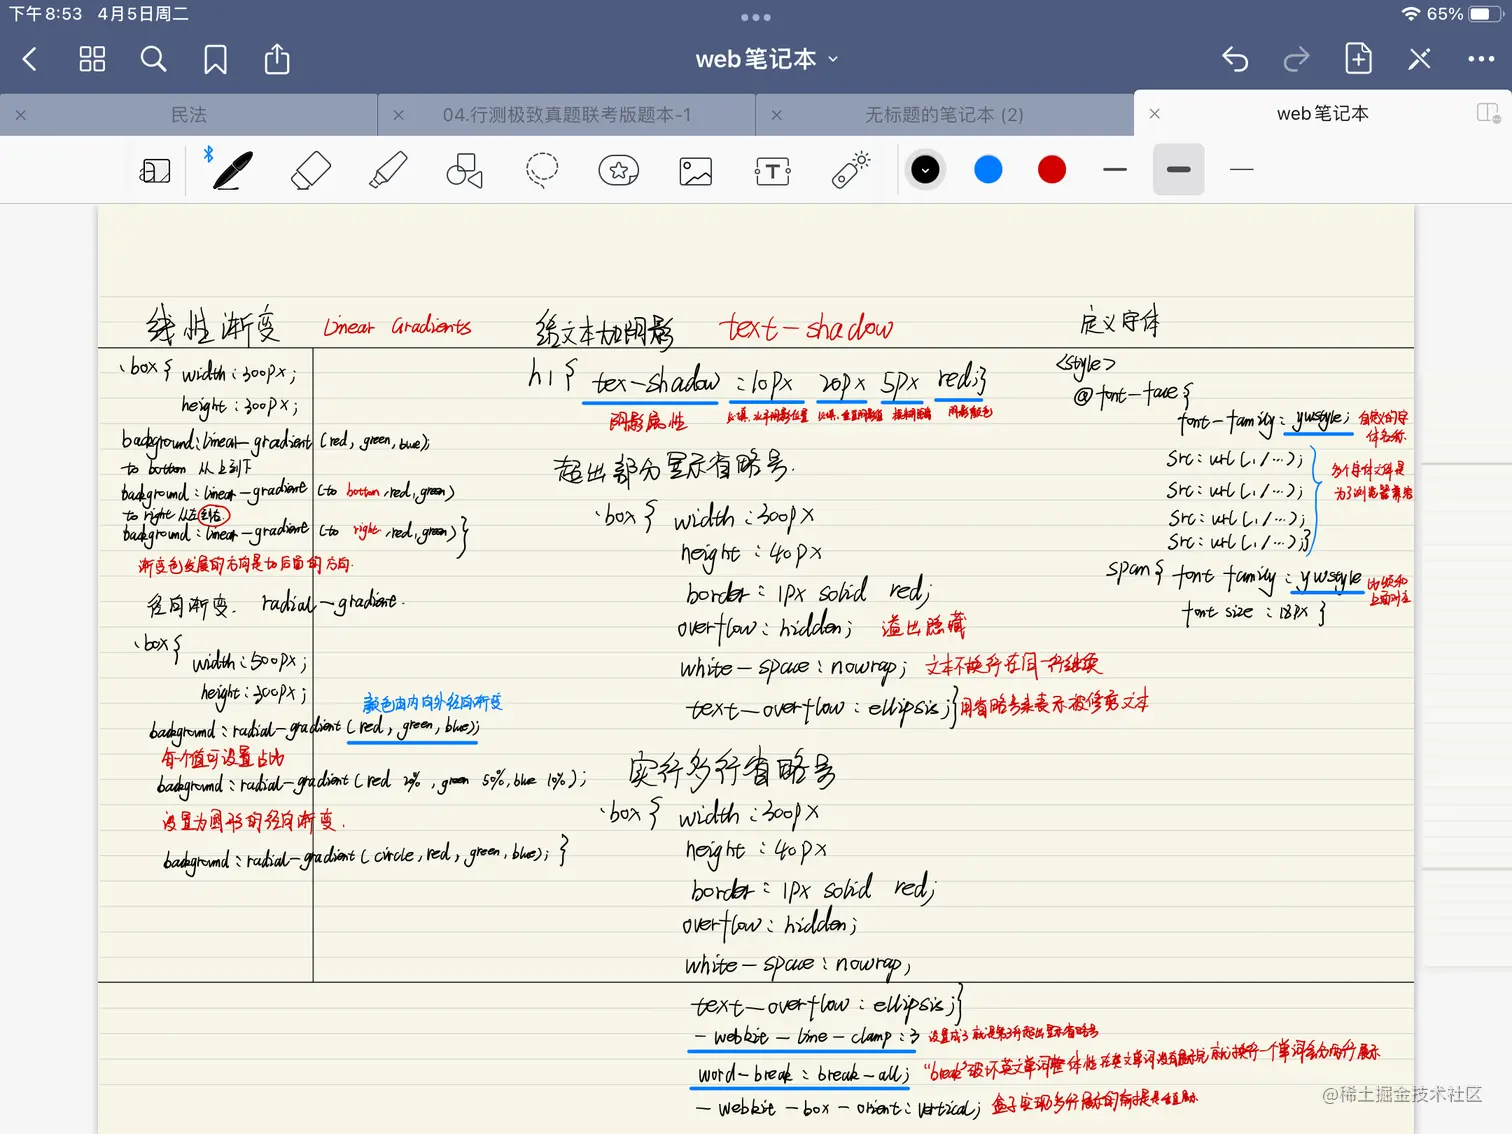Screen dimensions: 1512x1134
Task: Open the share and export menu
Action: click(277, 59)
